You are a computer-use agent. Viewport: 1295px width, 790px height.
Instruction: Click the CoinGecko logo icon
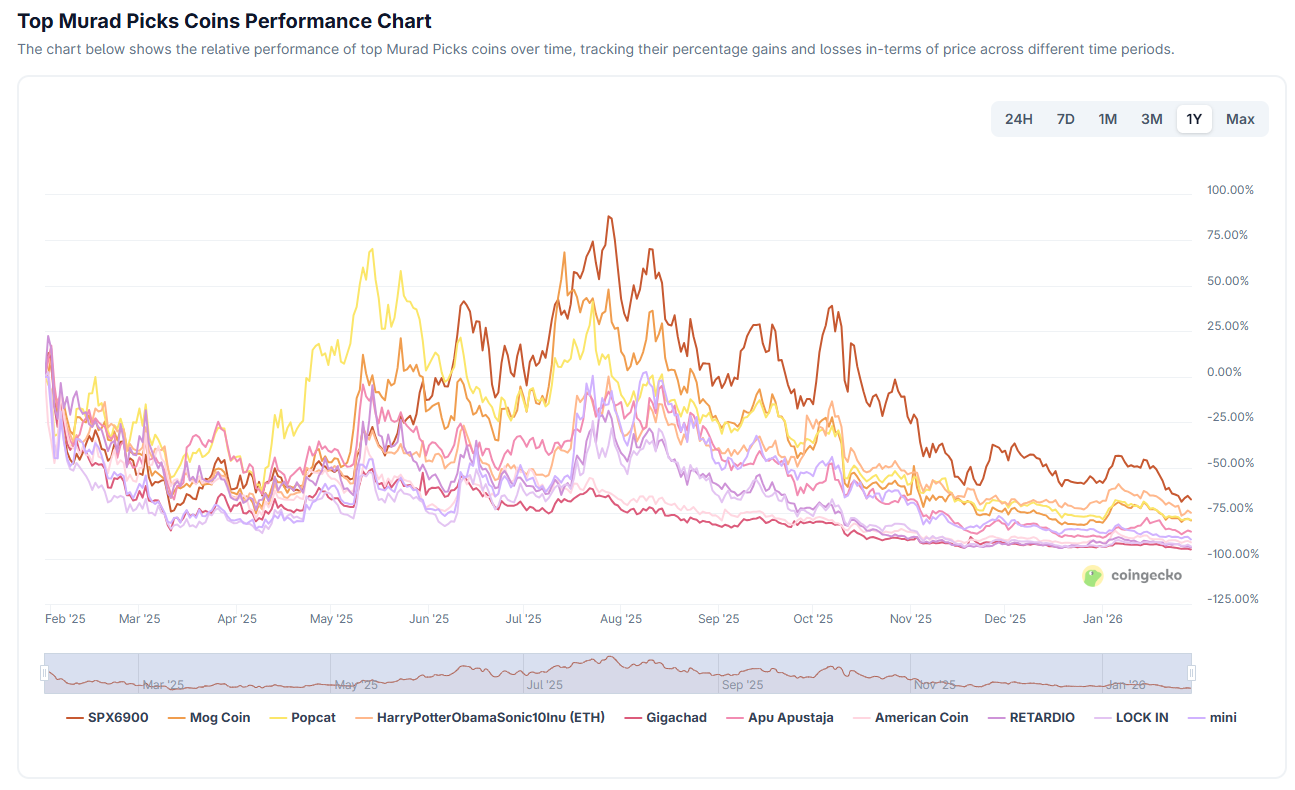pos(1091,576)
